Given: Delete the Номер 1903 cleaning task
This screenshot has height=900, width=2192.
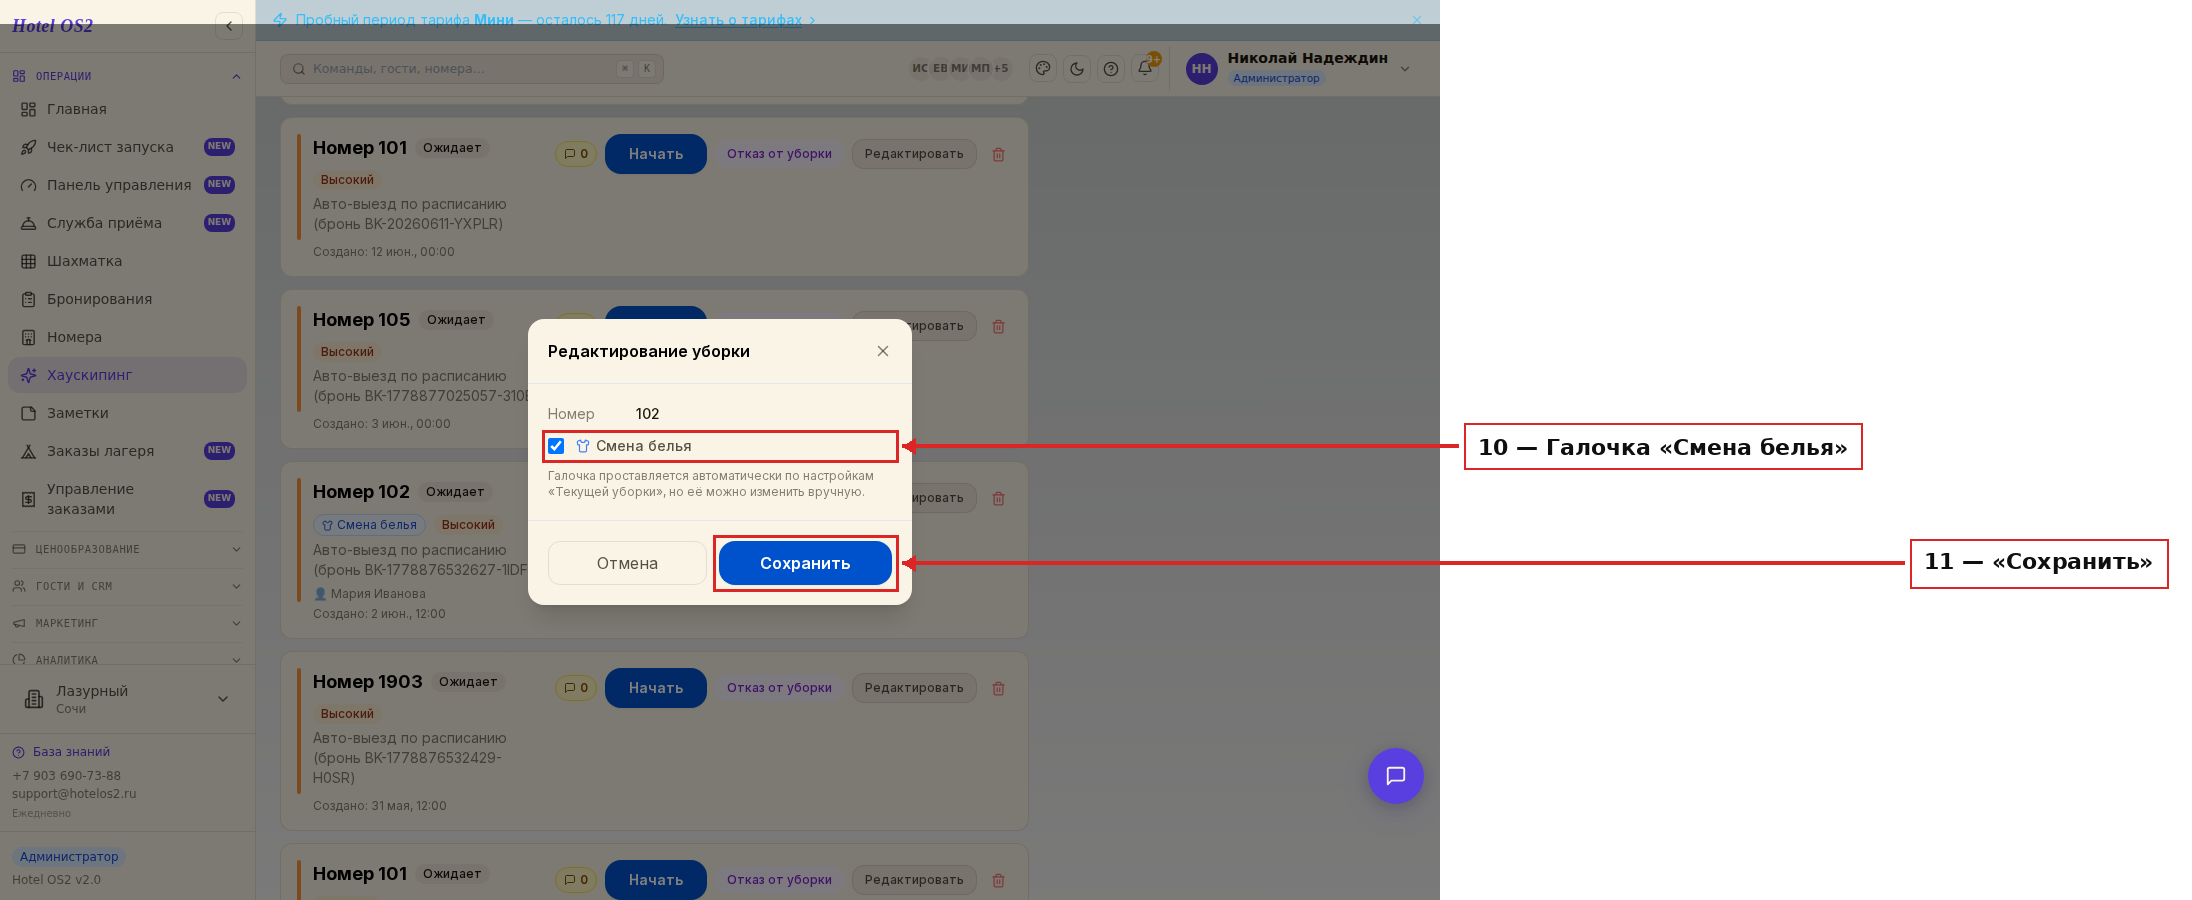Looking at the screenshot, I should point(998,689).
